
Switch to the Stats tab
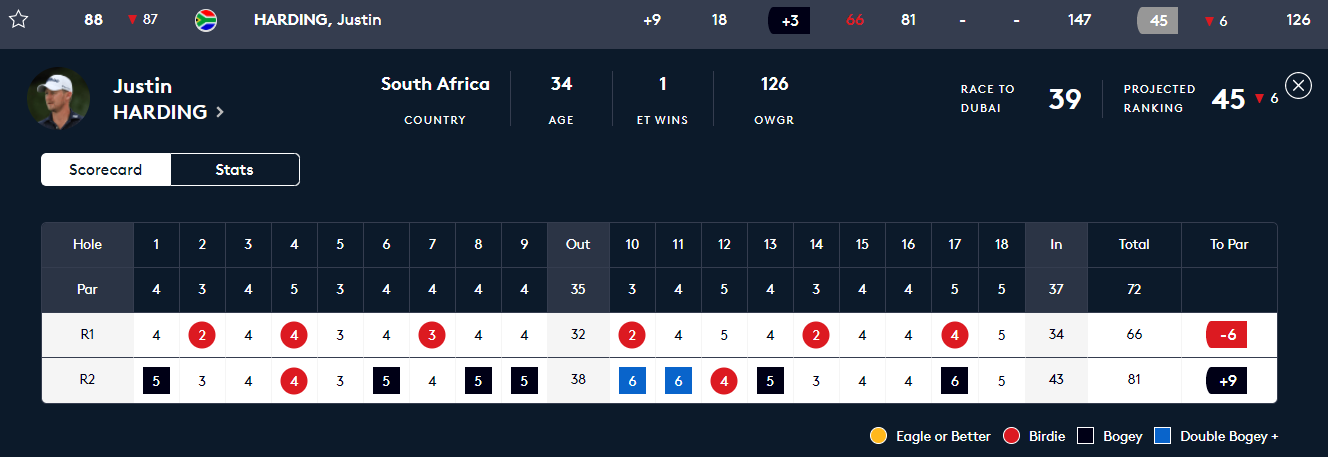(x=235, y=170)
